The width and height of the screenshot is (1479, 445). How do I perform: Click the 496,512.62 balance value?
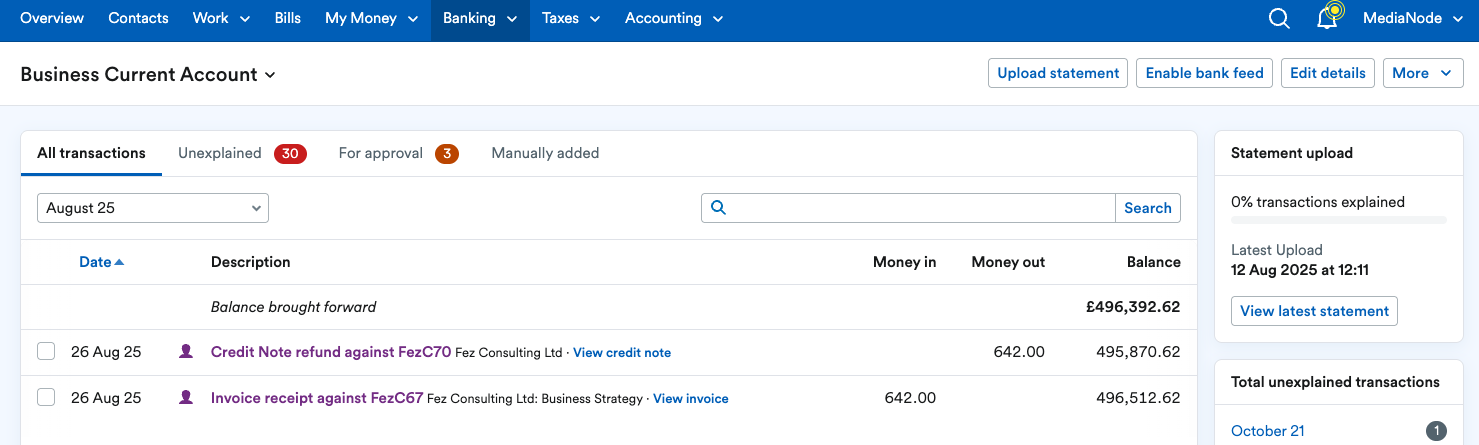[1138, 398]
